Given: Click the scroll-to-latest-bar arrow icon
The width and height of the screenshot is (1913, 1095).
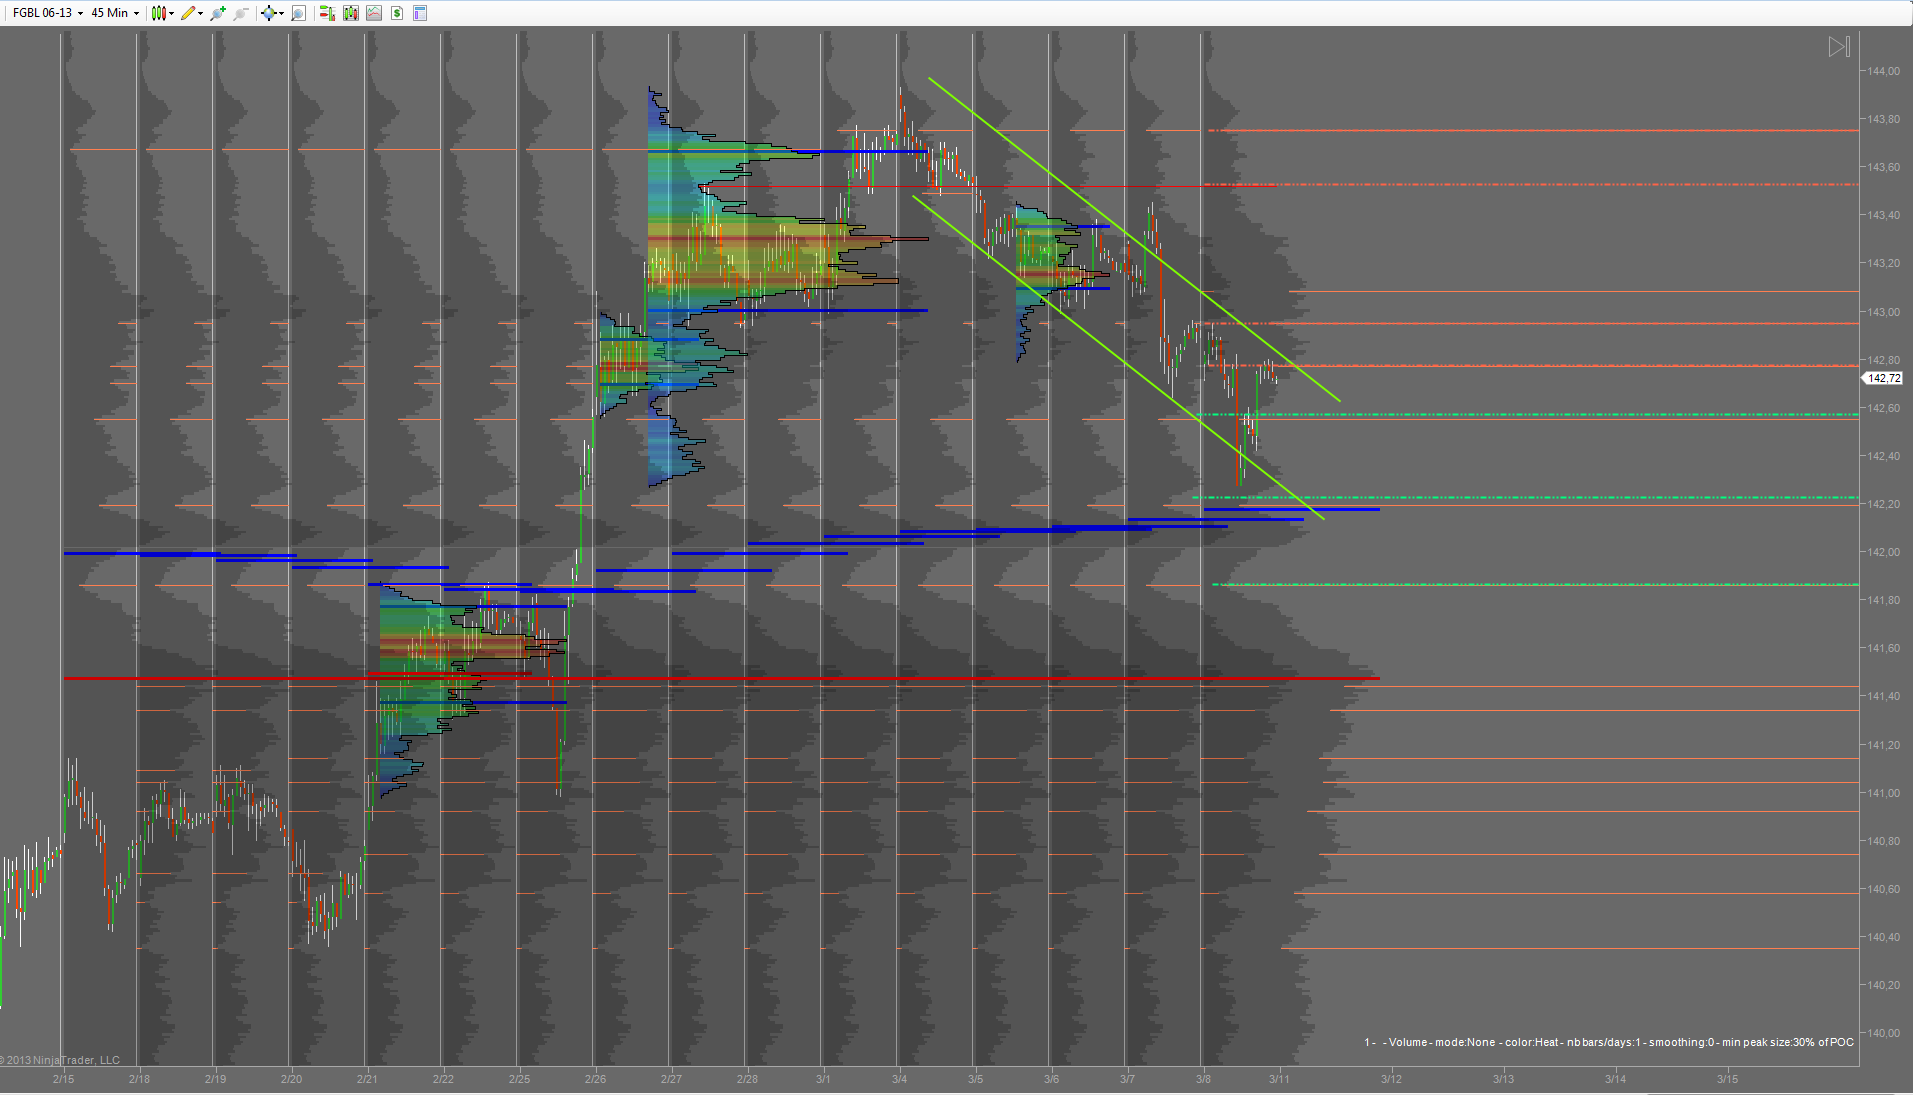Looking at the screenshot, I should pos(1839,47).
